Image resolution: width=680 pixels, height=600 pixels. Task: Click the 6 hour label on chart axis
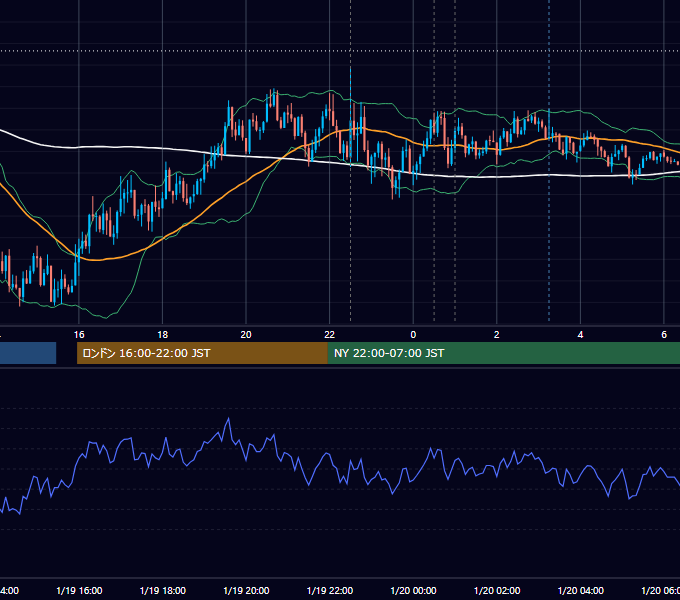tap(664, 335)
